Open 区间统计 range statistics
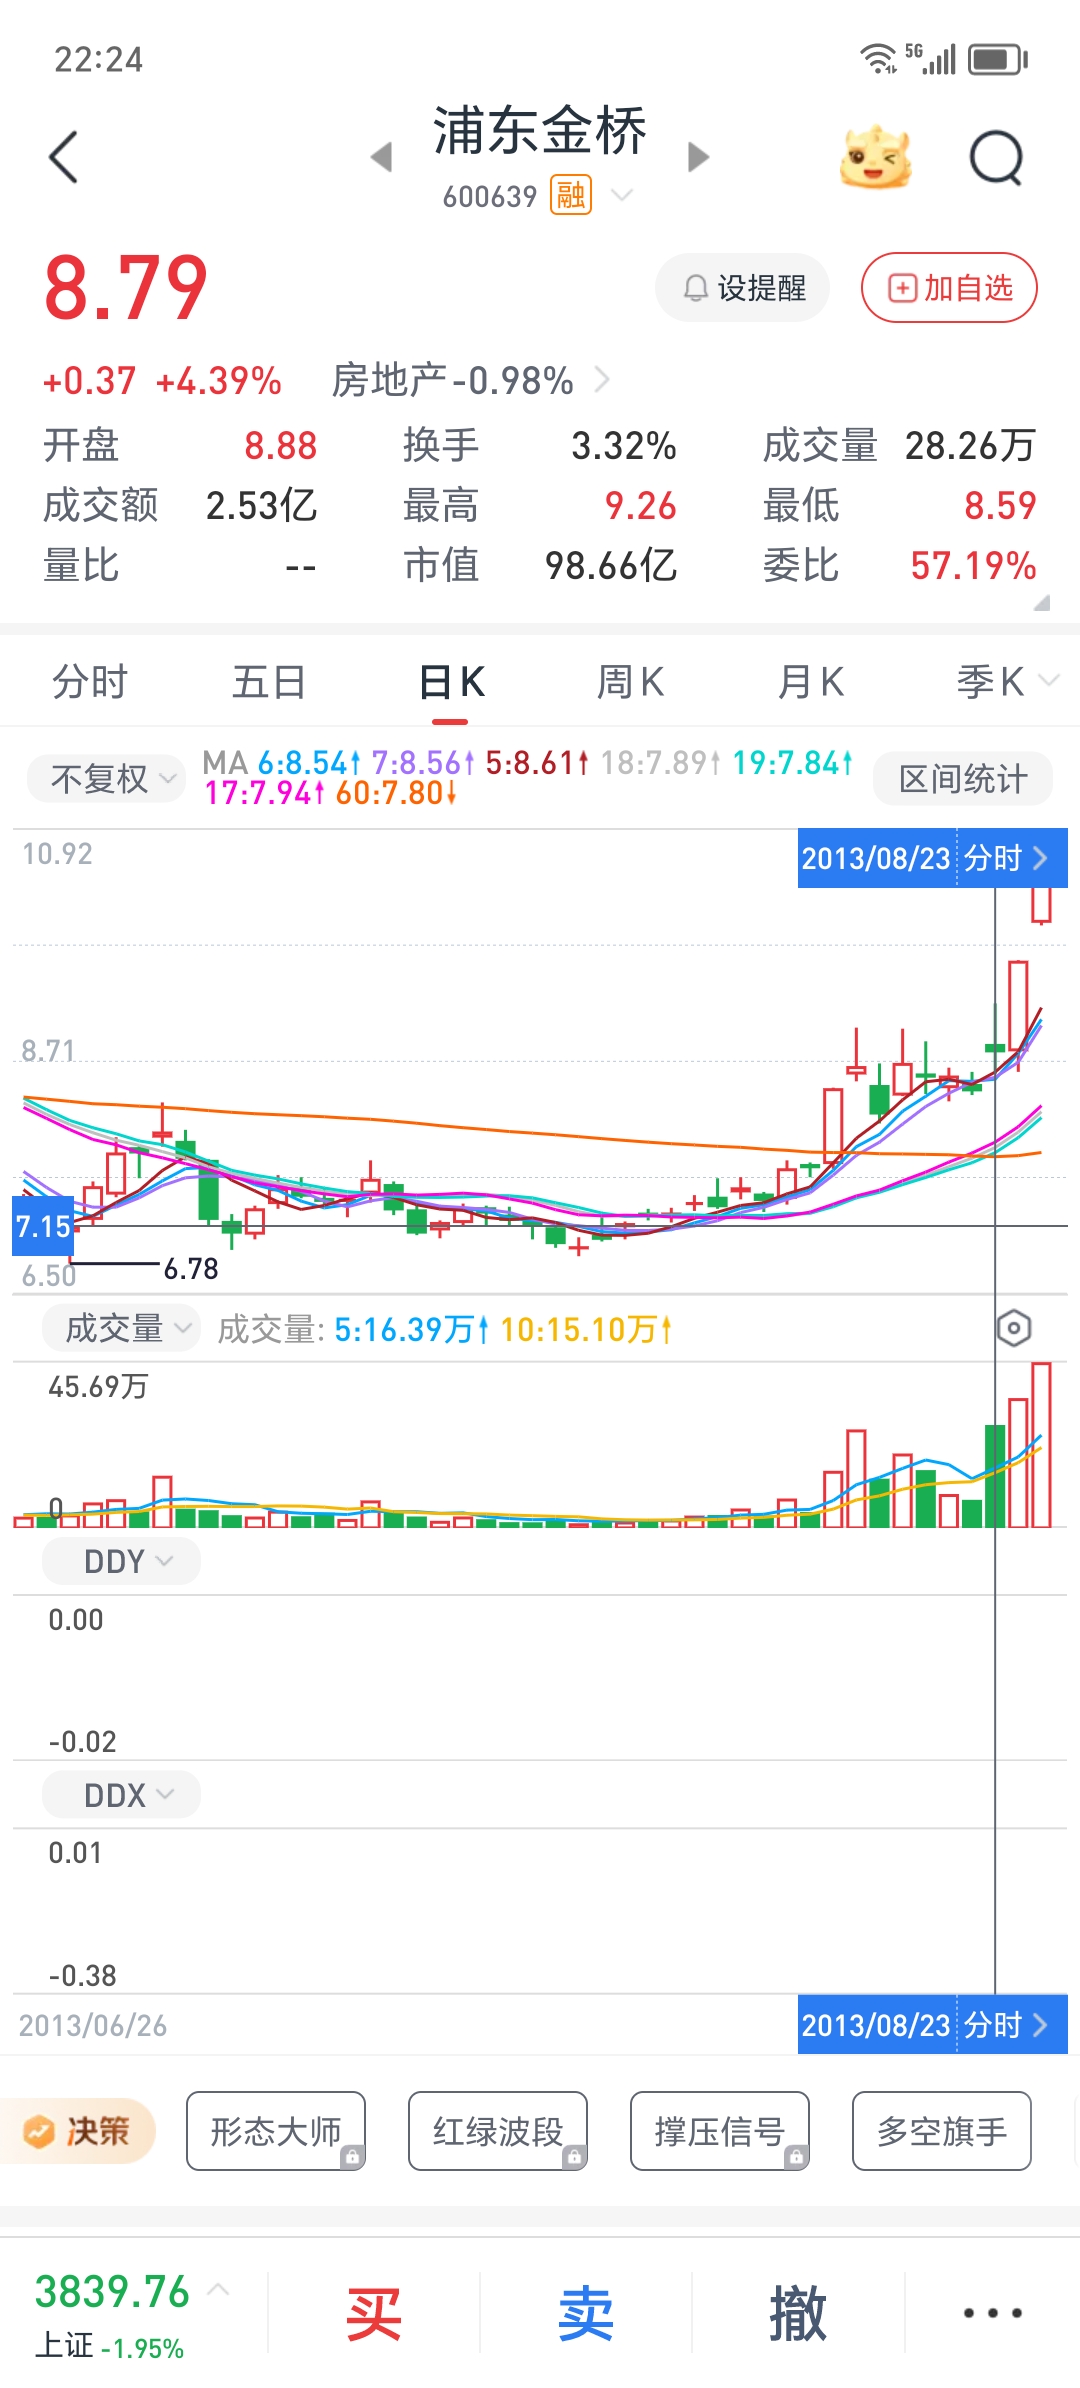 tap(962, 778)
